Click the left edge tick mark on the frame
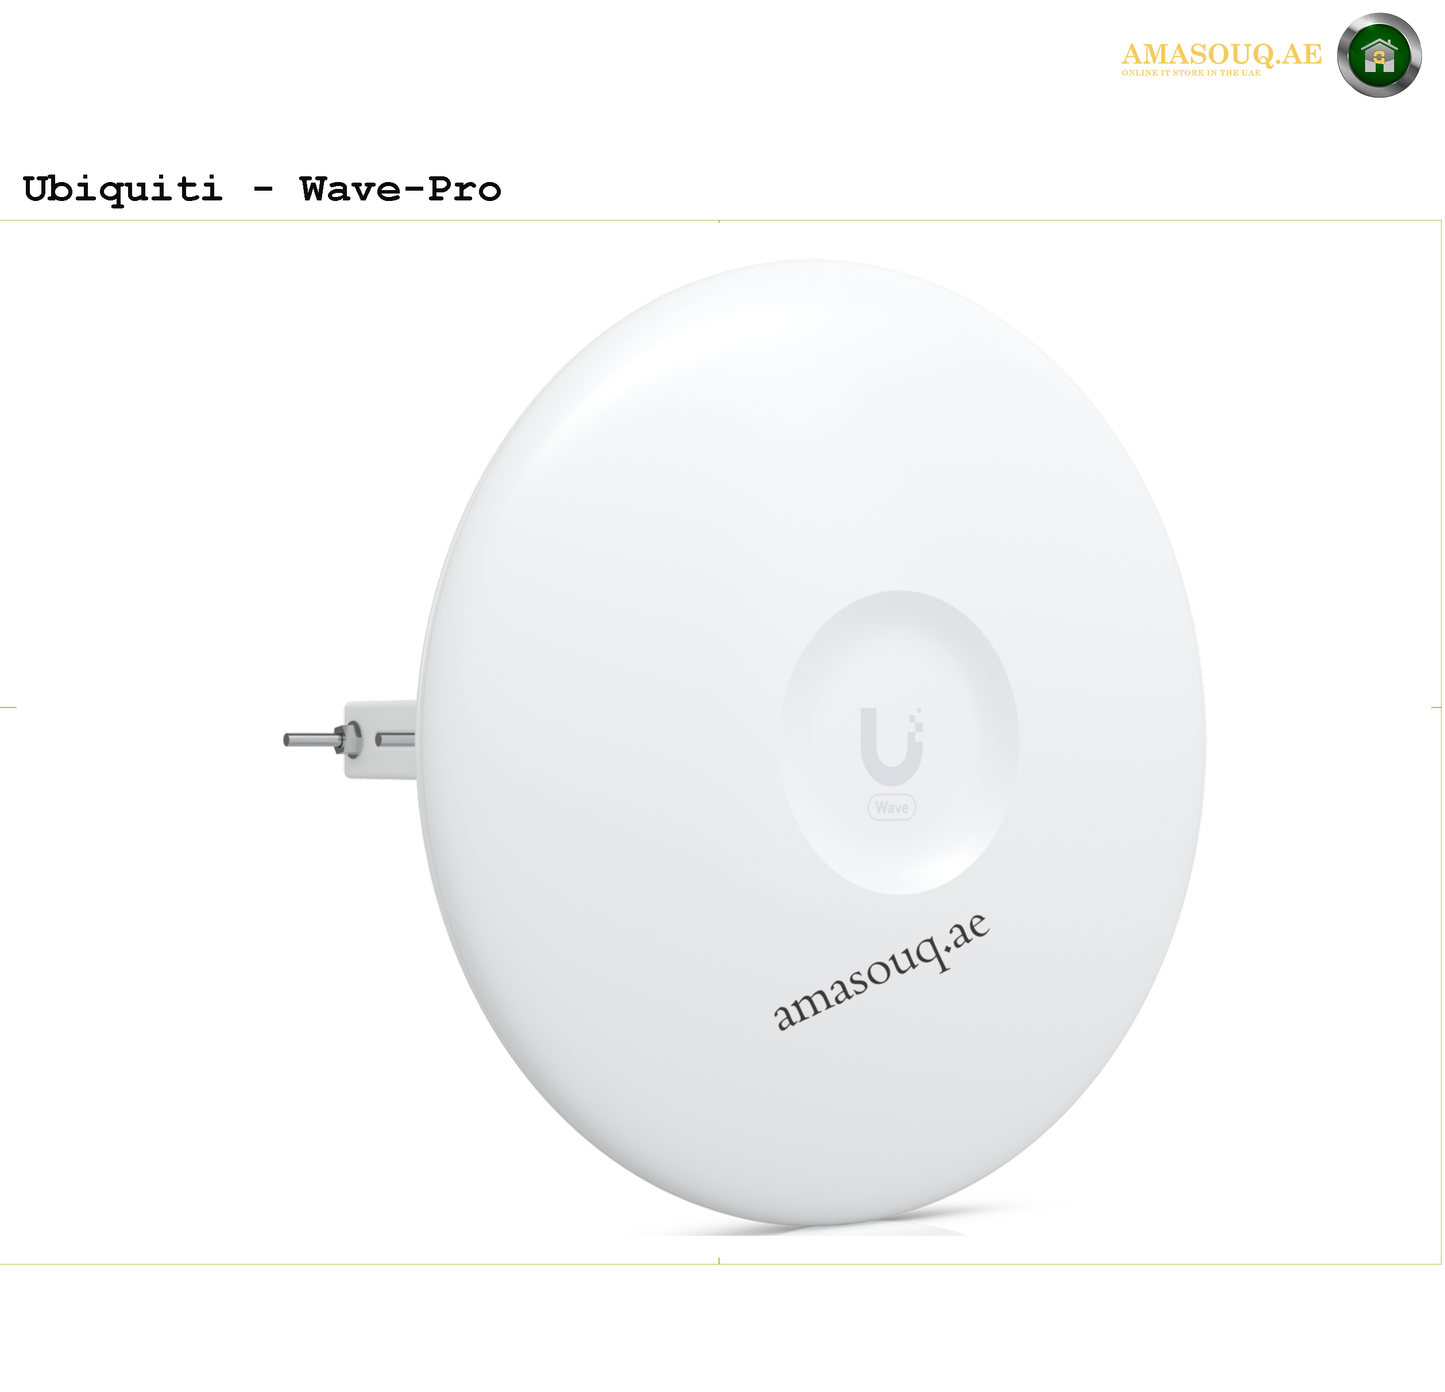This screenshot has width=1445, height=1392. (x=8, y=707)
